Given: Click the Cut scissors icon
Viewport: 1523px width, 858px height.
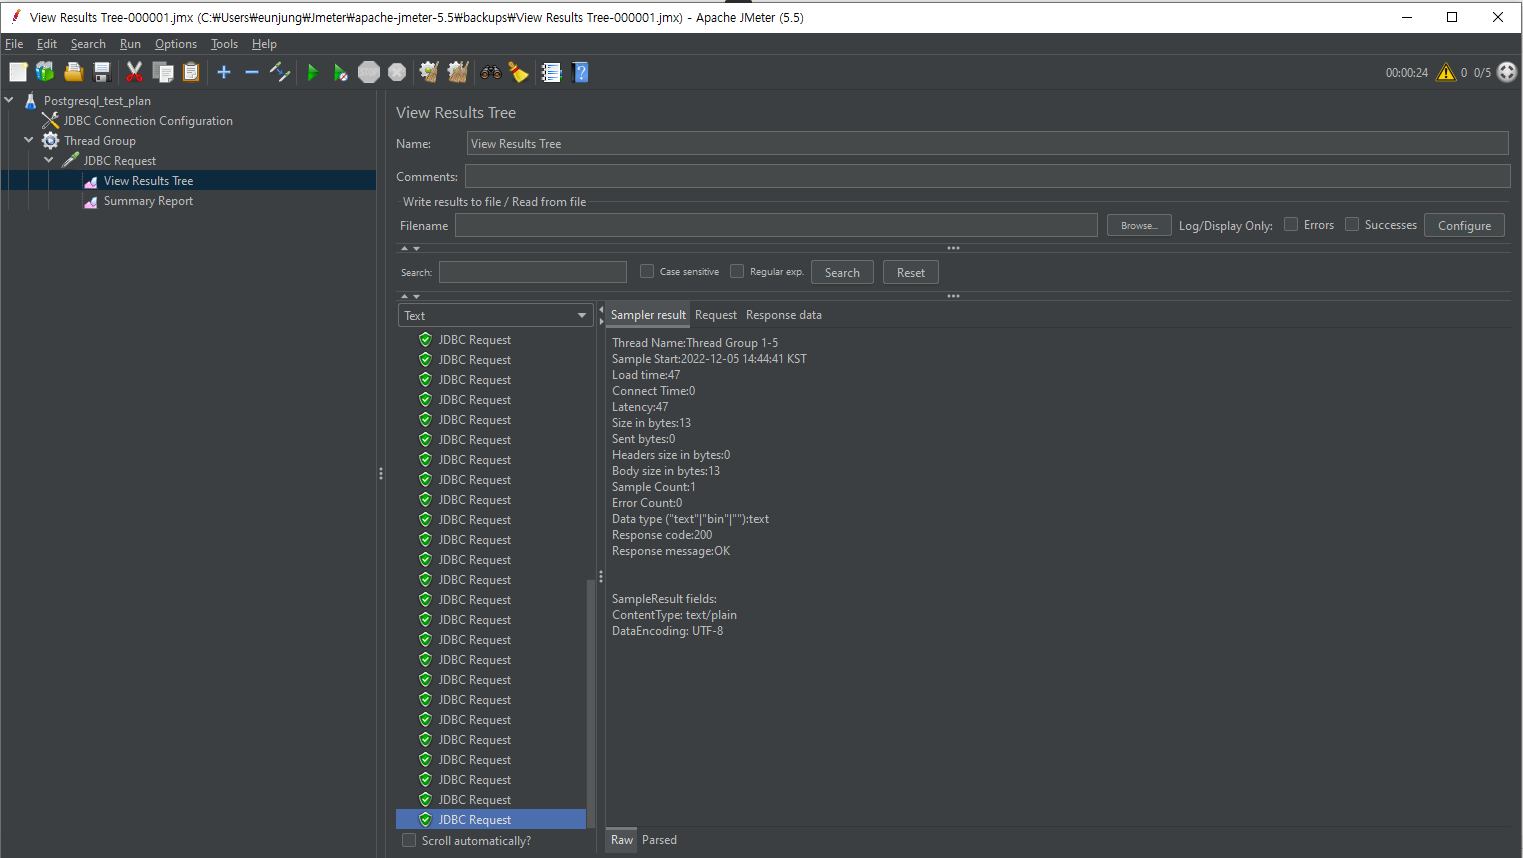Looking at the screenshot, I should [134, 72].
